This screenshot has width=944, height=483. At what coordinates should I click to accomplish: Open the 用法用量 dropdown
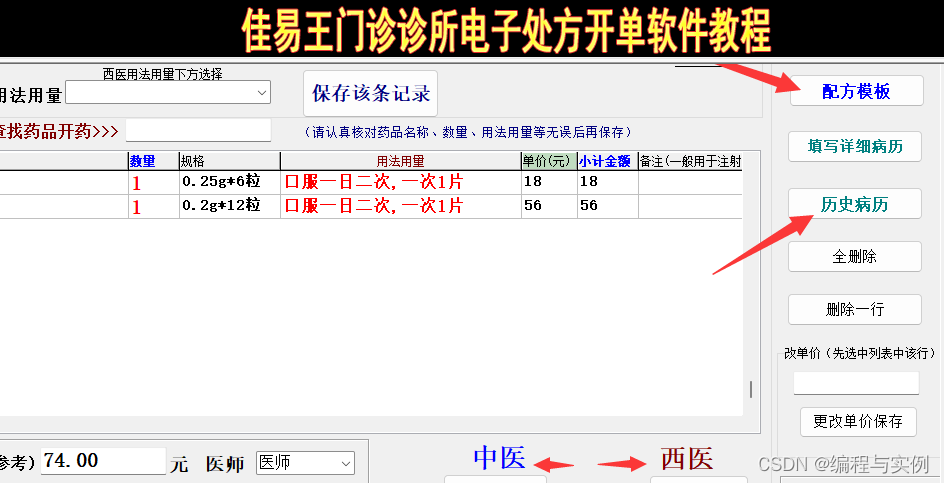pos(168,93)
